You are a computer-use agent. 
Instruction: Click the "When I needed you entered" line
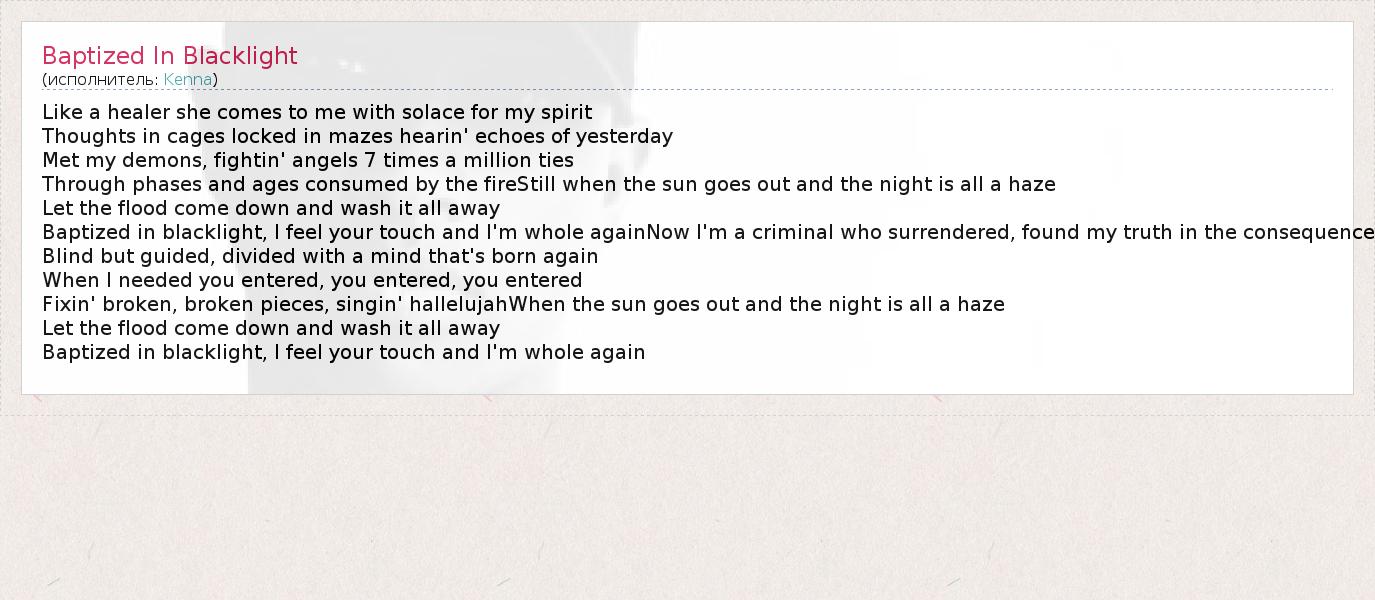coord(312,280)
